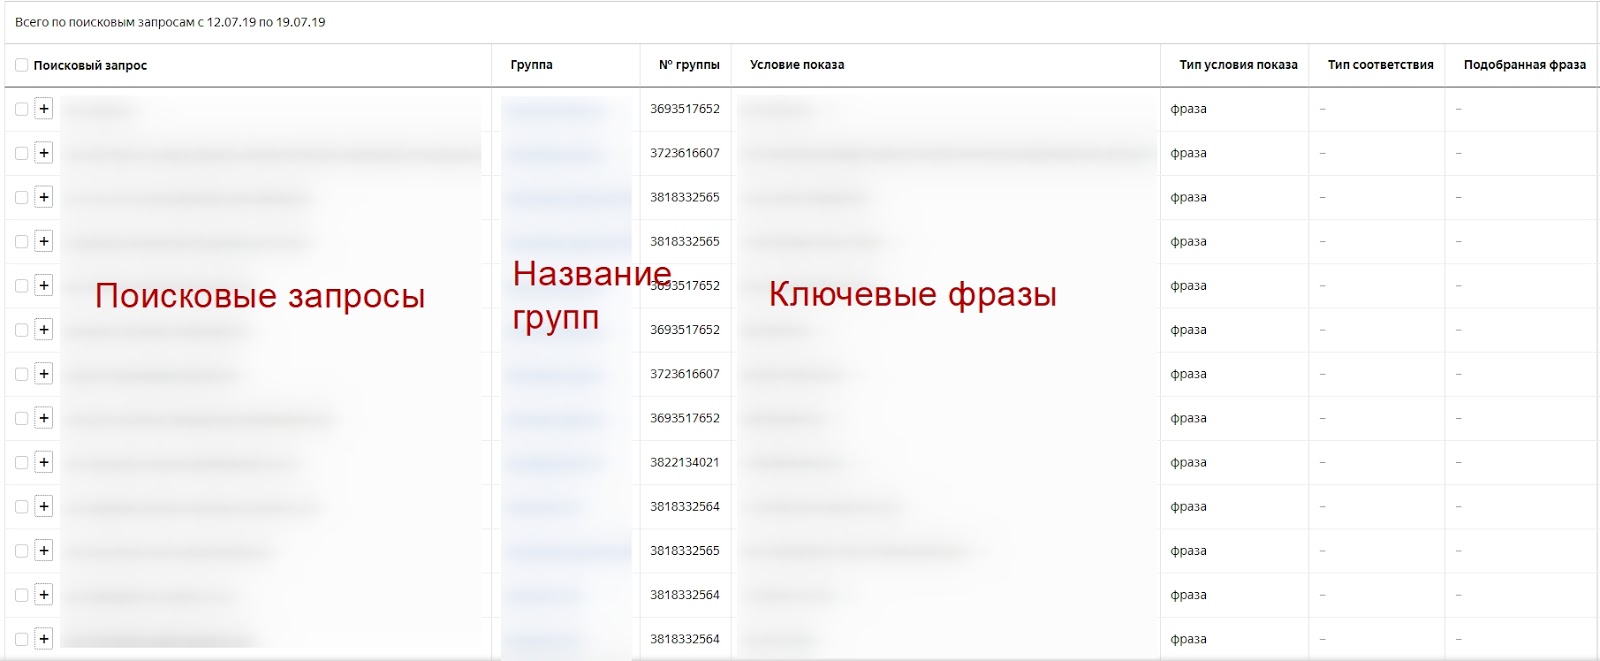Click the фраза cell in the bottommost row
This screenshot has height=661, width=1600.
tap(1188, 639)
